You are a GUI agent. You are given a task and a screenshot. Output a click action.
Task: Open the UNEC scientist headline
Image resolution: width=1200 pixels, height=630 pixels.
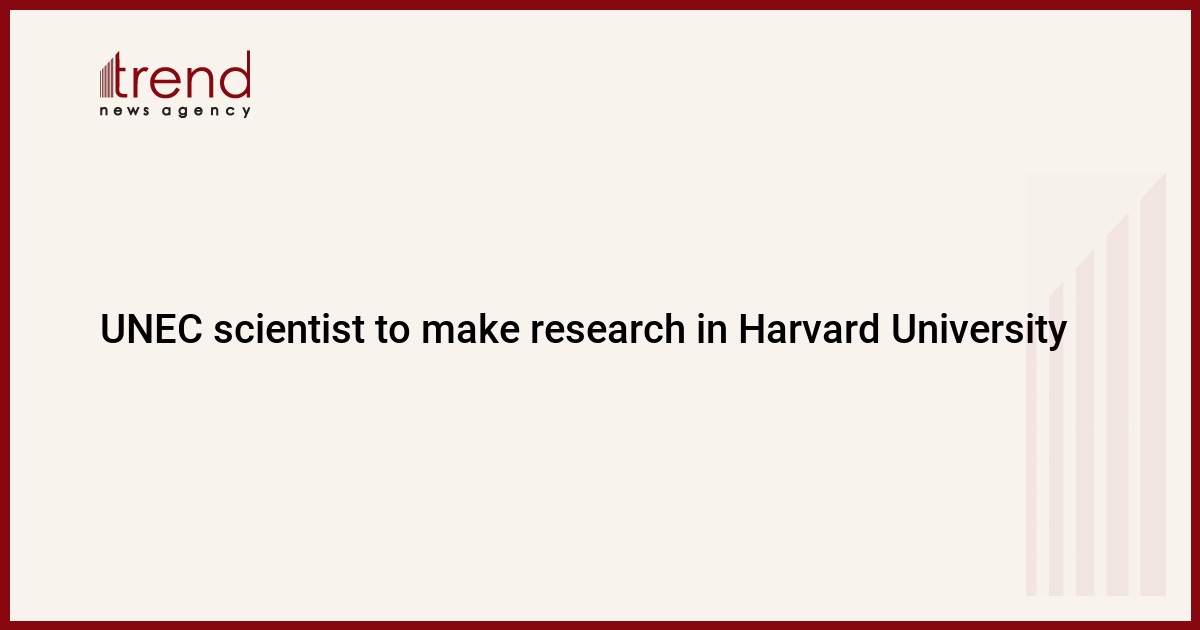(x=583, y=330)
